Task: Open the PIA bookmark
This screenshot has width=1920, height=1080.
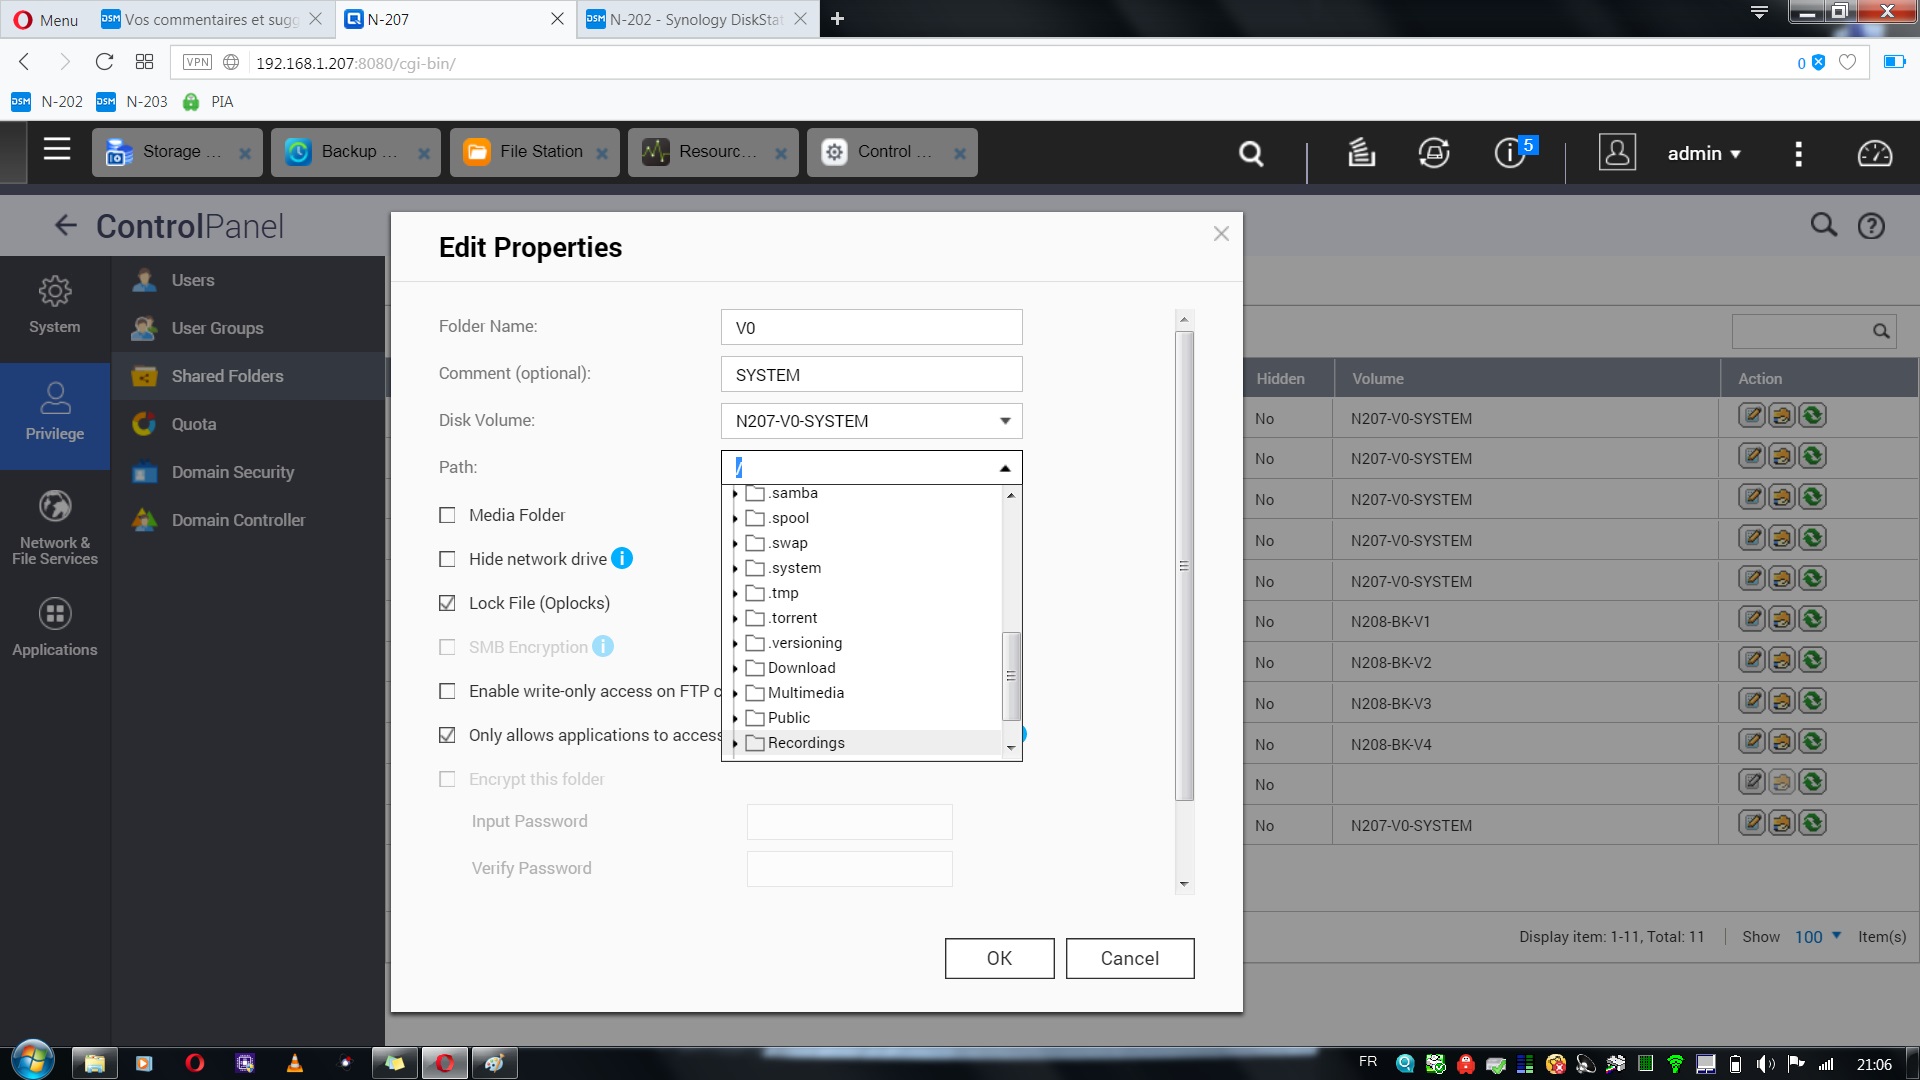Action: pyautogui.click(x=209, y=102)
